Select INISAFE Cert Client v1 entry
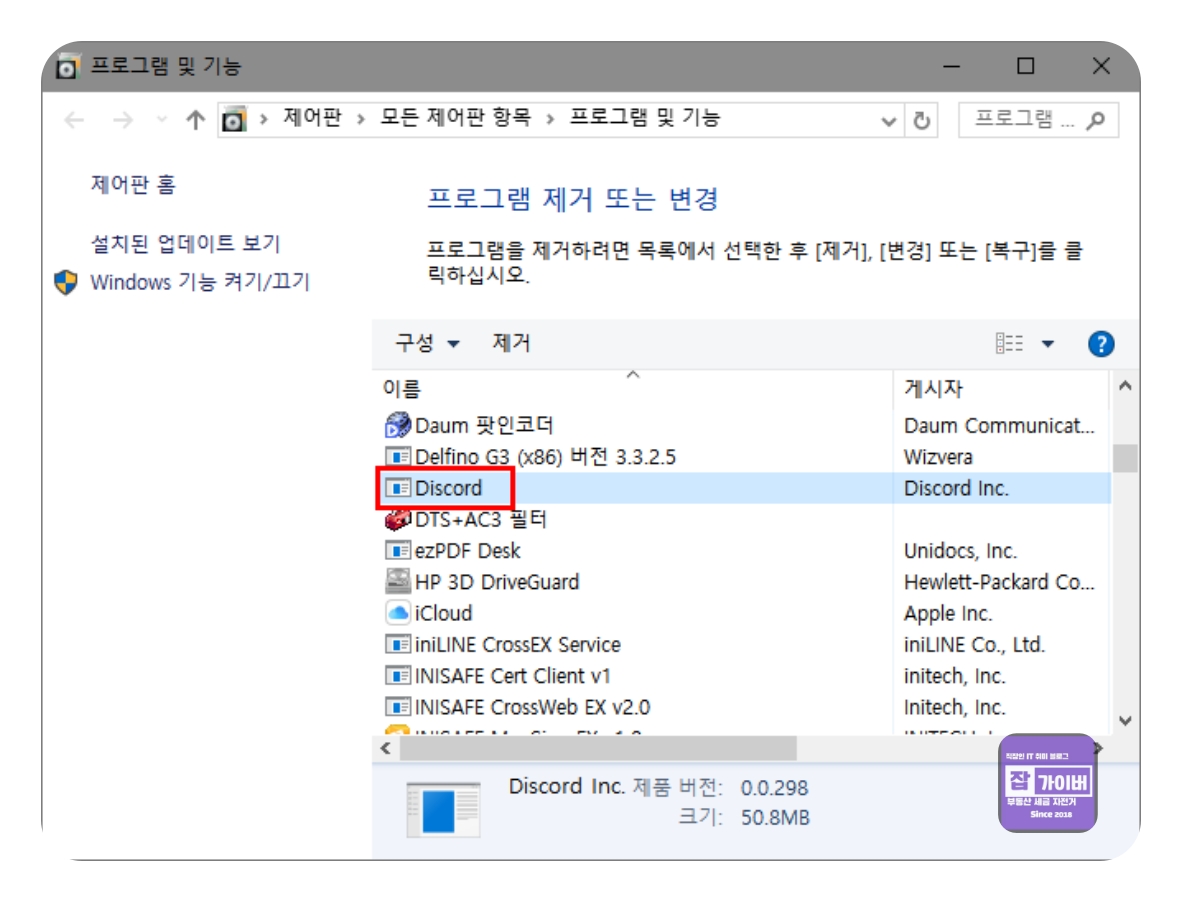The height and width of the screenshot is (902, 1182). click(x=512, y=676)
